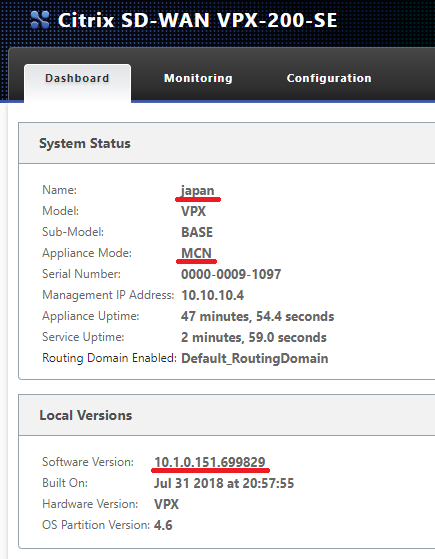This screenshot has width=435, height=559.
Task: Click the Service Uptime: label
Action: [x=83, y=337]
